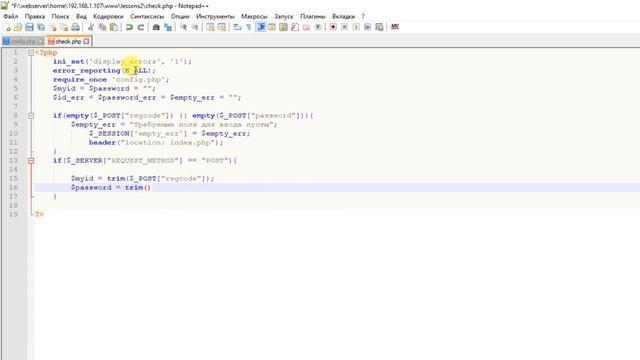The height and width of the screenshot is (360, 640).
Task: Open the Опции menu
Action: point(180,16)
